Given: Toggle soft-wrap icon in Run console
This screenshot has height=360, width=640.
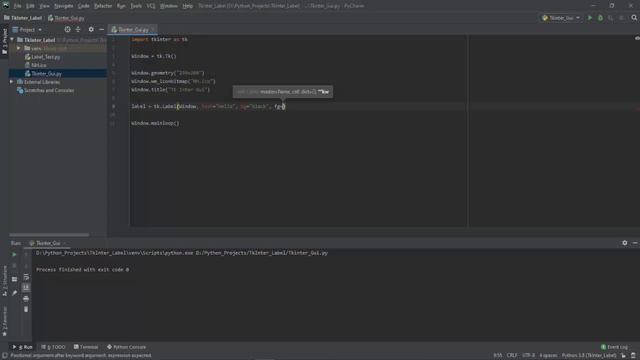Looking at the screenshot, I should tap(26, 278).
